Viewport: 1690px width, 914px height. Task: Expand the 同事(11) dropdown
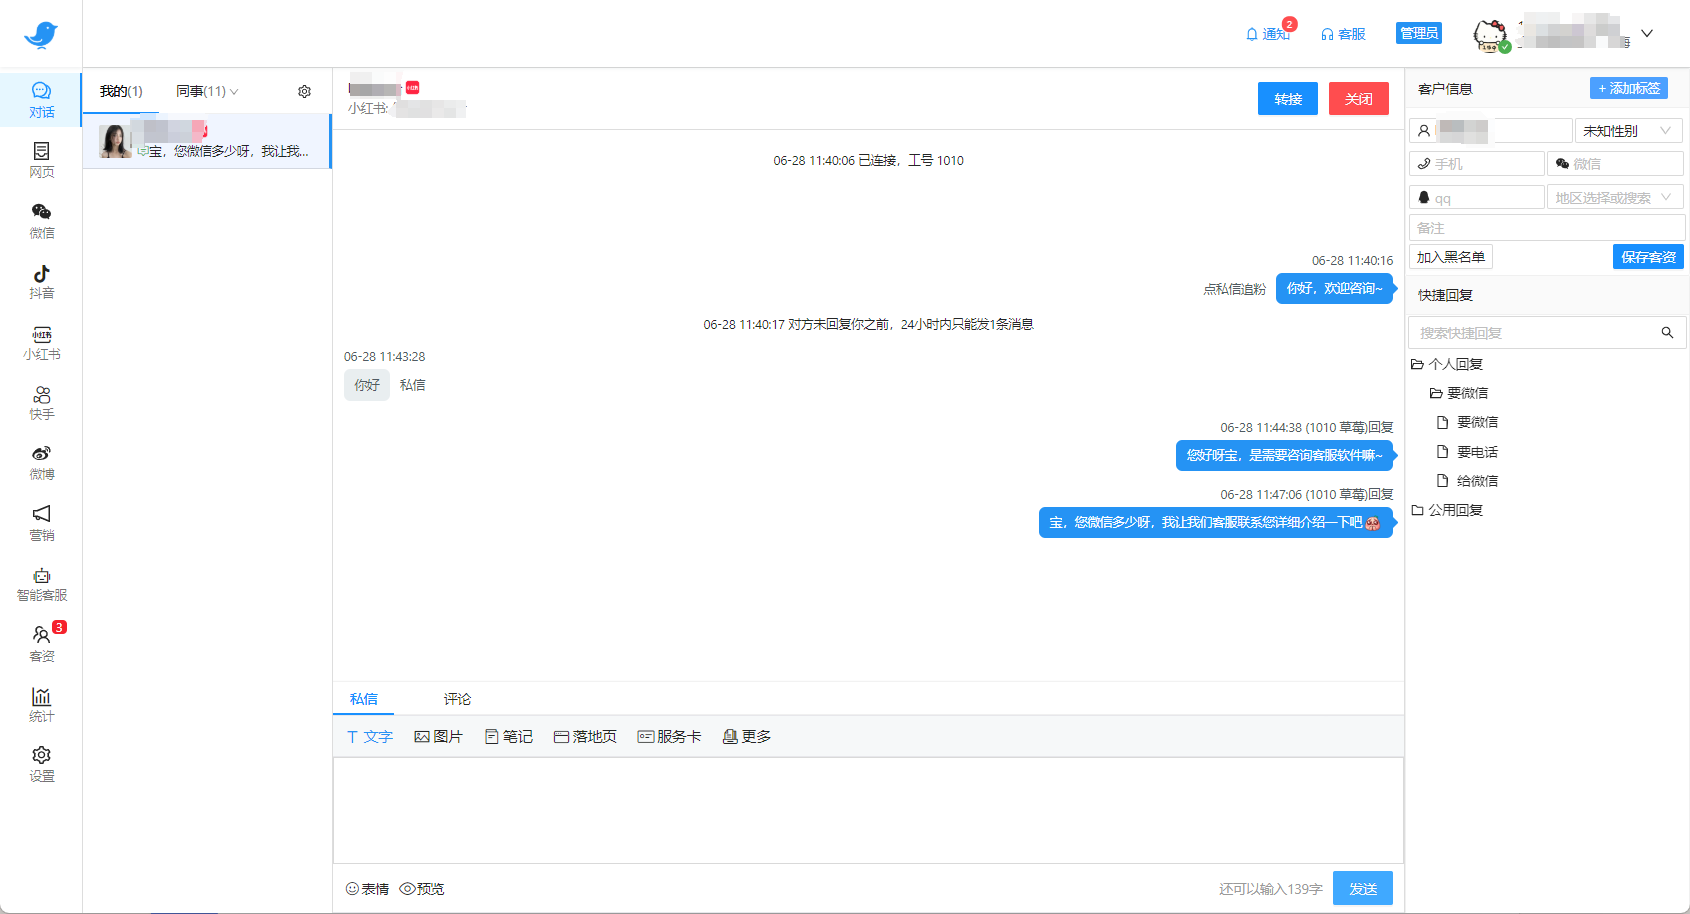tap(204, 90)
